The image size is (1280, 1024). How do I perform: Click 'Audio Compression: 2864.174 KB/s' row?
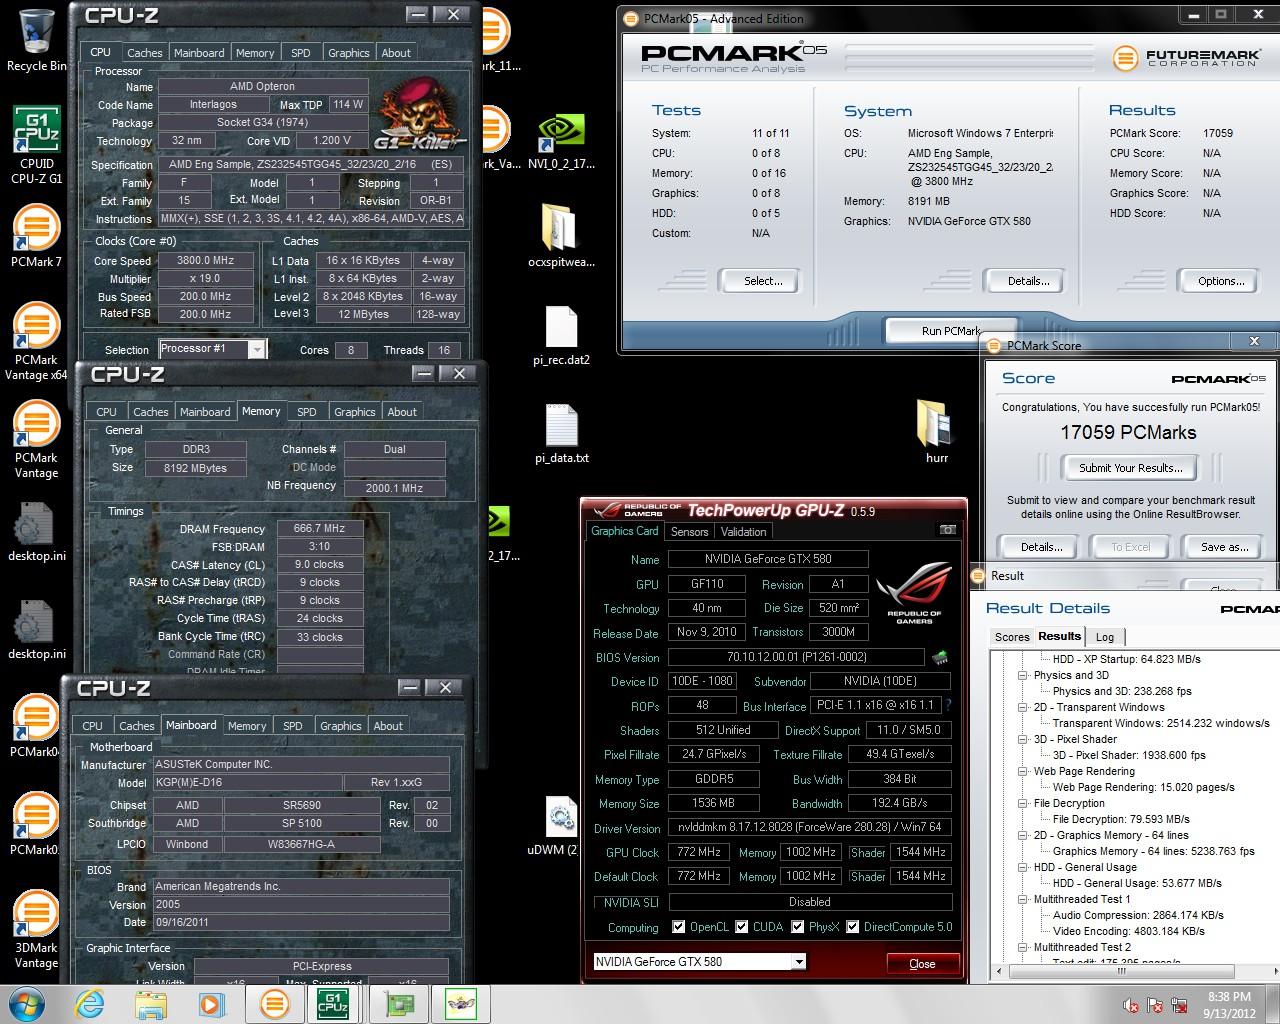tap(1138, 915)
